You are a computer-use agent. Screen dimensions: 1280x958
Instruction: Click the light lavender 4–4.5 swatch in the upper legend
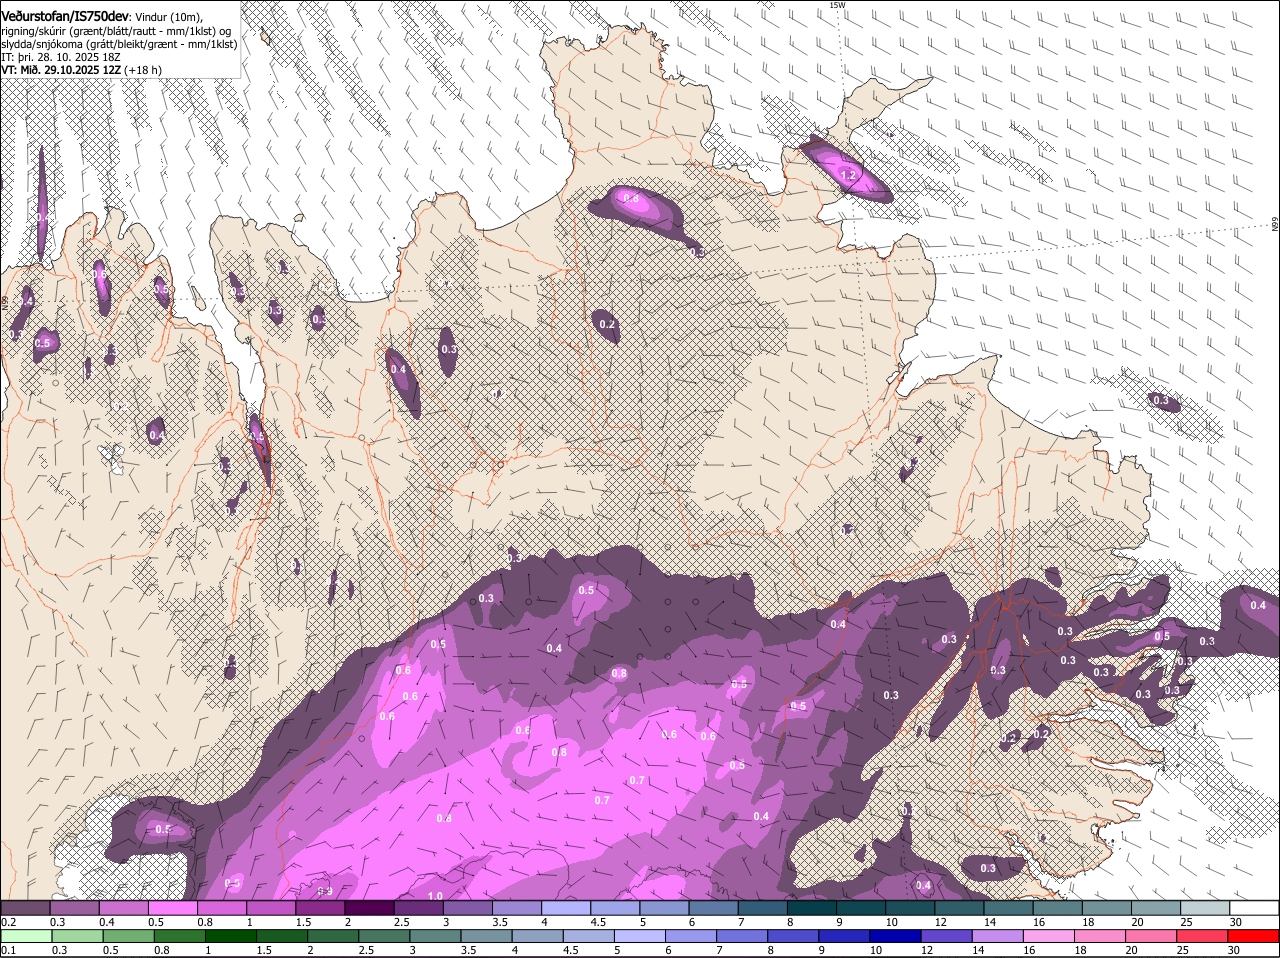(566, 907)
